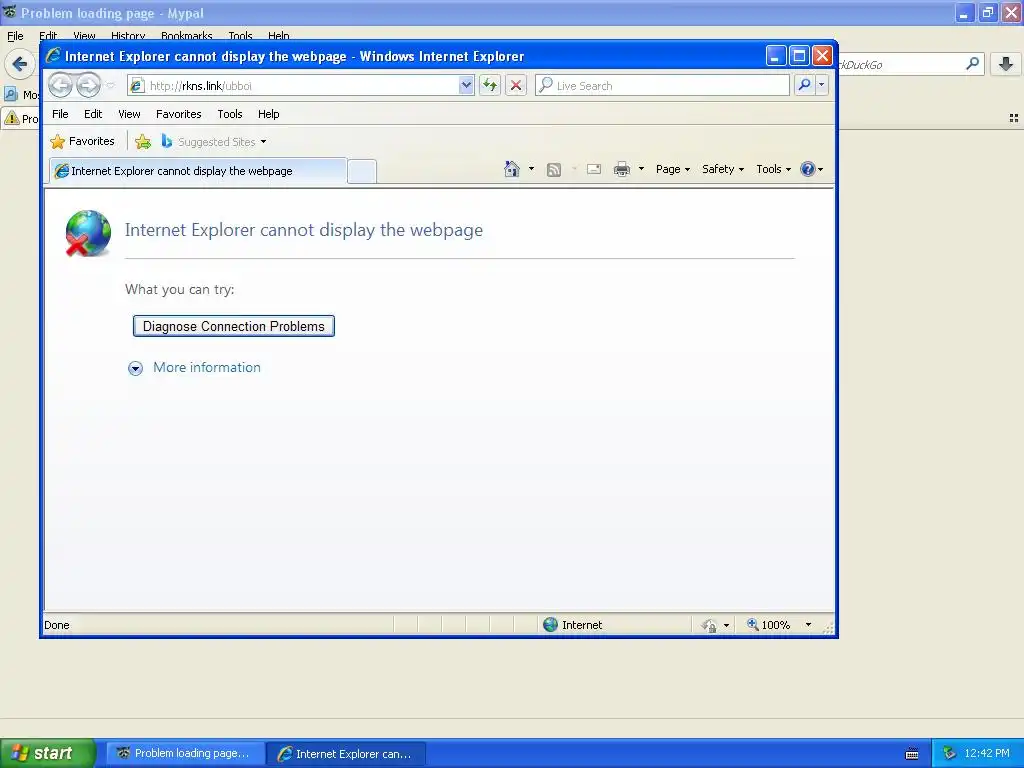Expand the zoom level dropdown arrow
Screen dimensions: 1024x768
(808, 625)
